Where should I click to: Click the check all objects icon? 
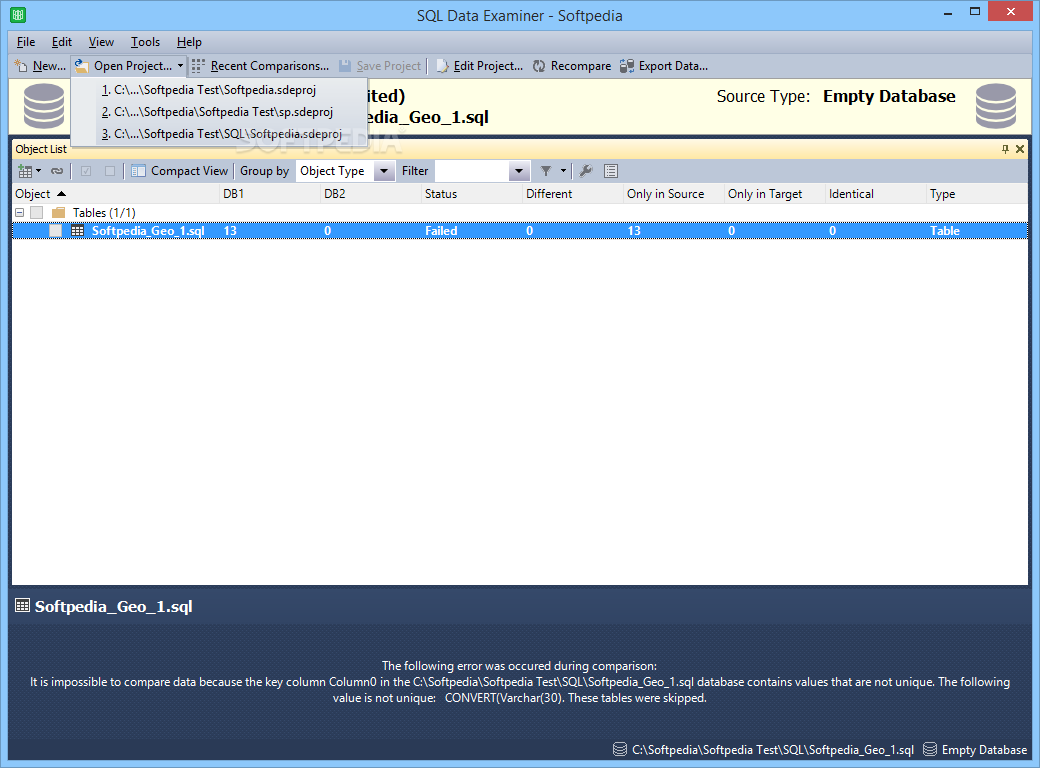pos(86,171)
